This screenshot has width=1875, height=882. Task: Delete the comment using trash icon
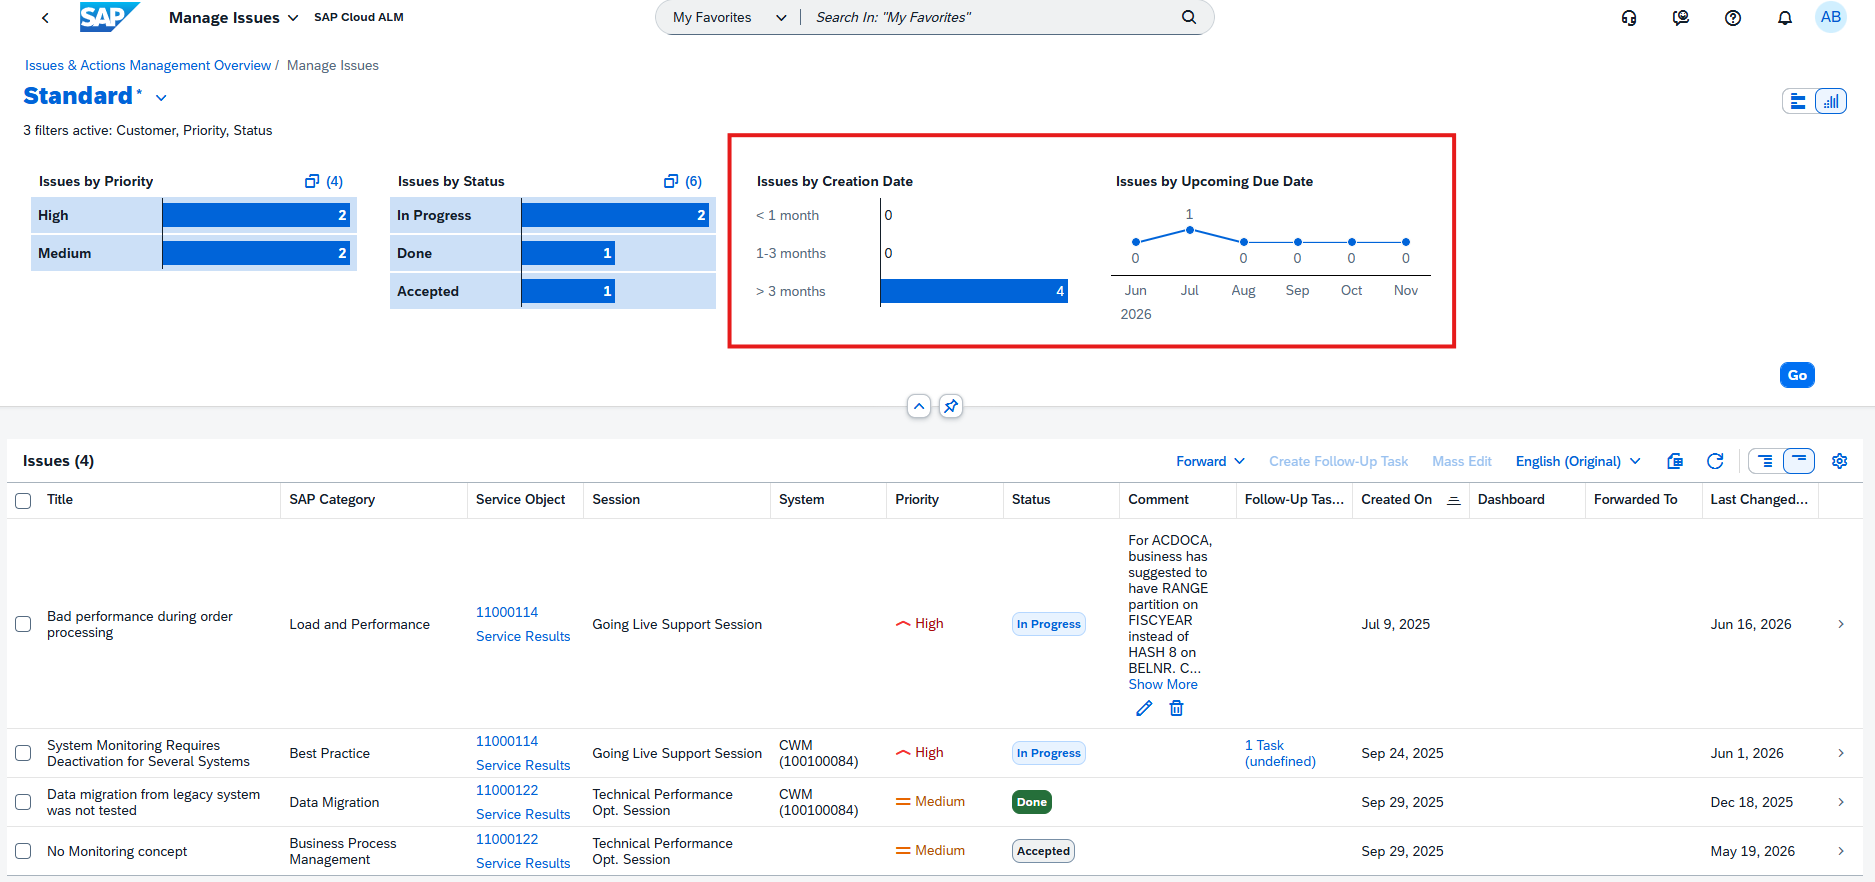(x=1177, y=708)
